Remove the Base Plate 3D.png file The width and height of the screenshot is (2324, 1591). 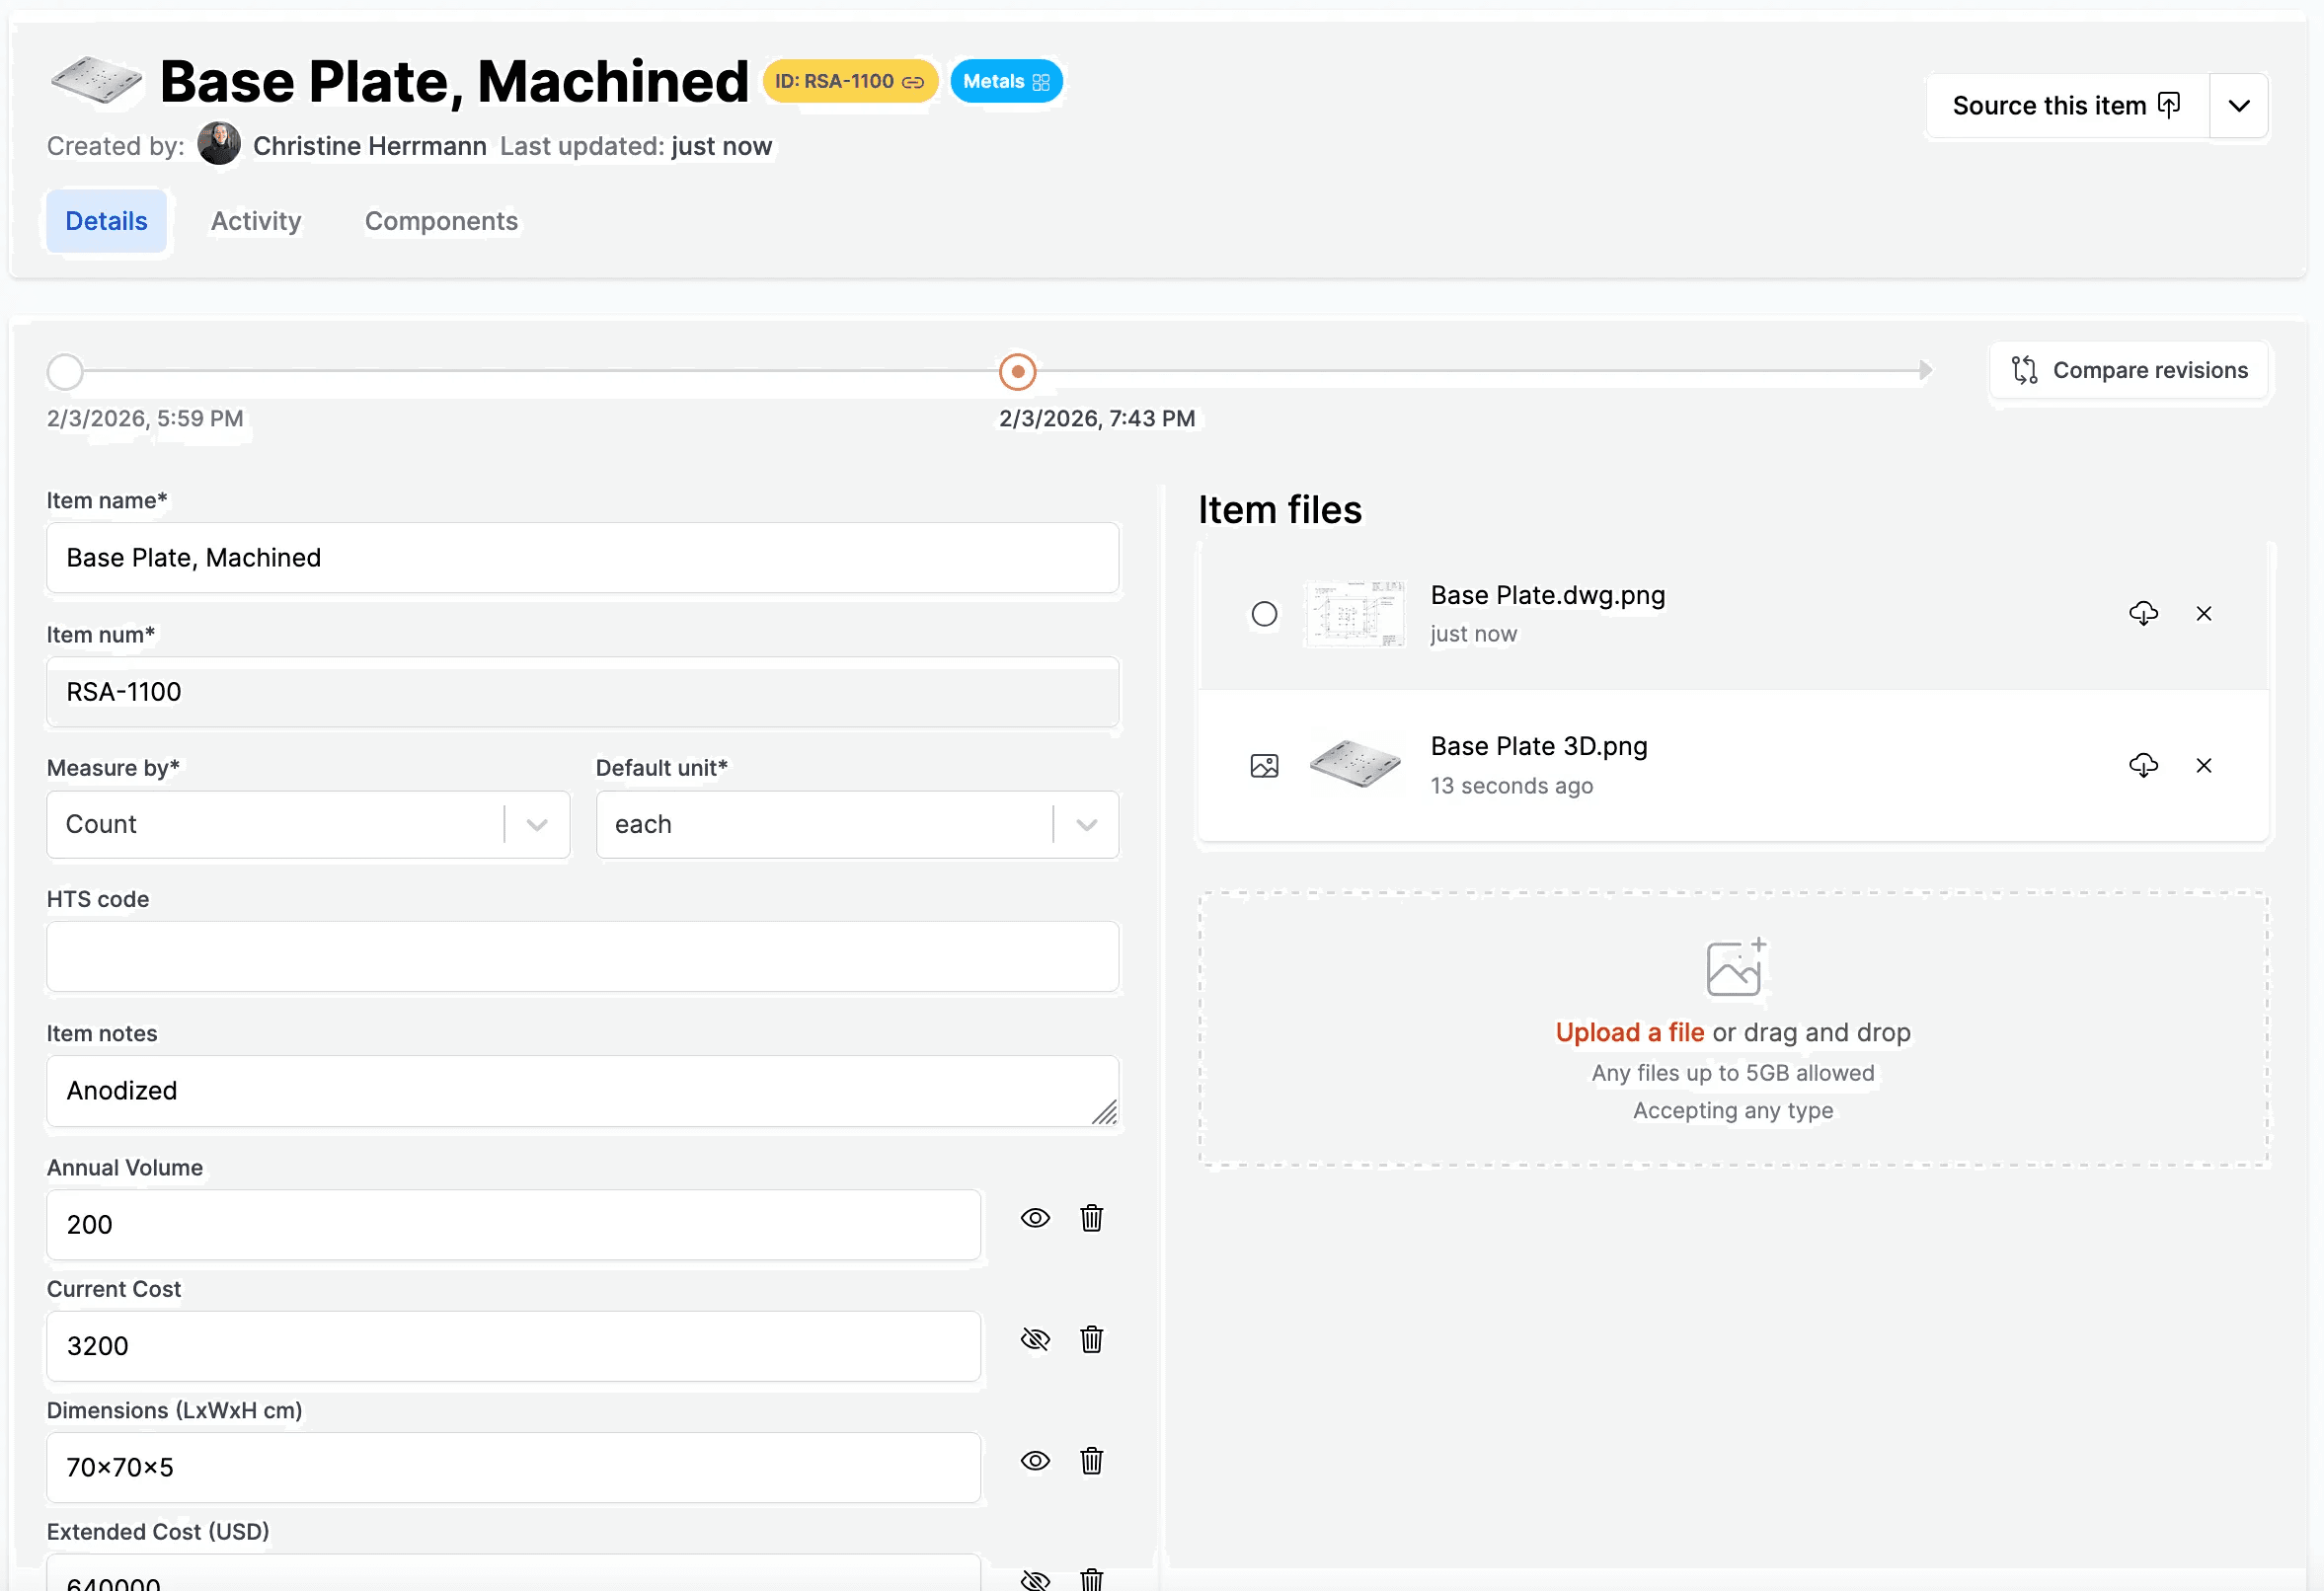pos(2203,765)
